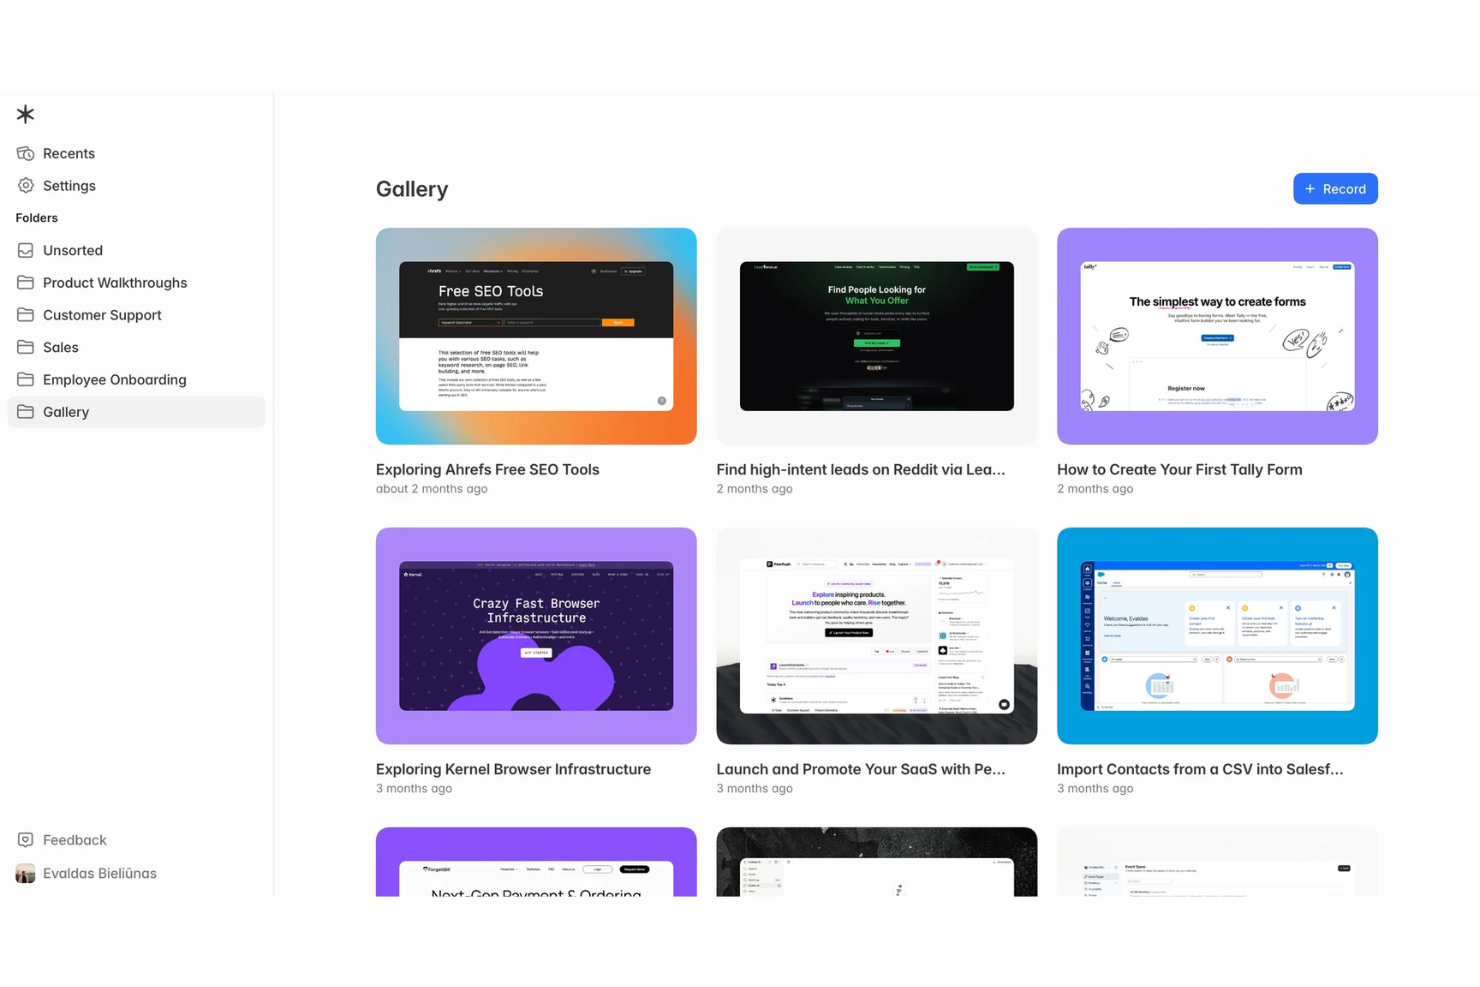The height and width of the screenshot is (987, 1480).
Task: Open Settings in the sidebar
Action: (69, 185)
